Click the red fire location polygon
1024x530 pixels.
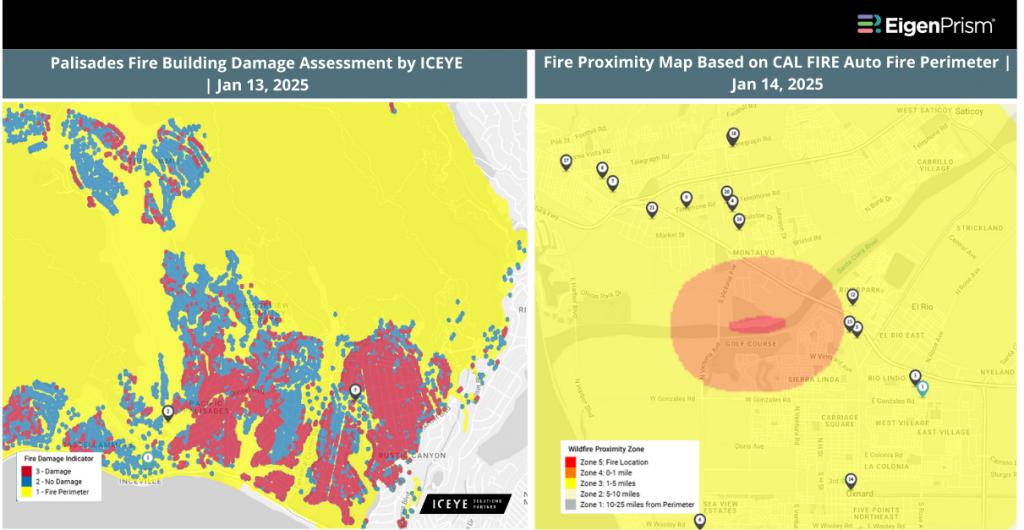756,325
